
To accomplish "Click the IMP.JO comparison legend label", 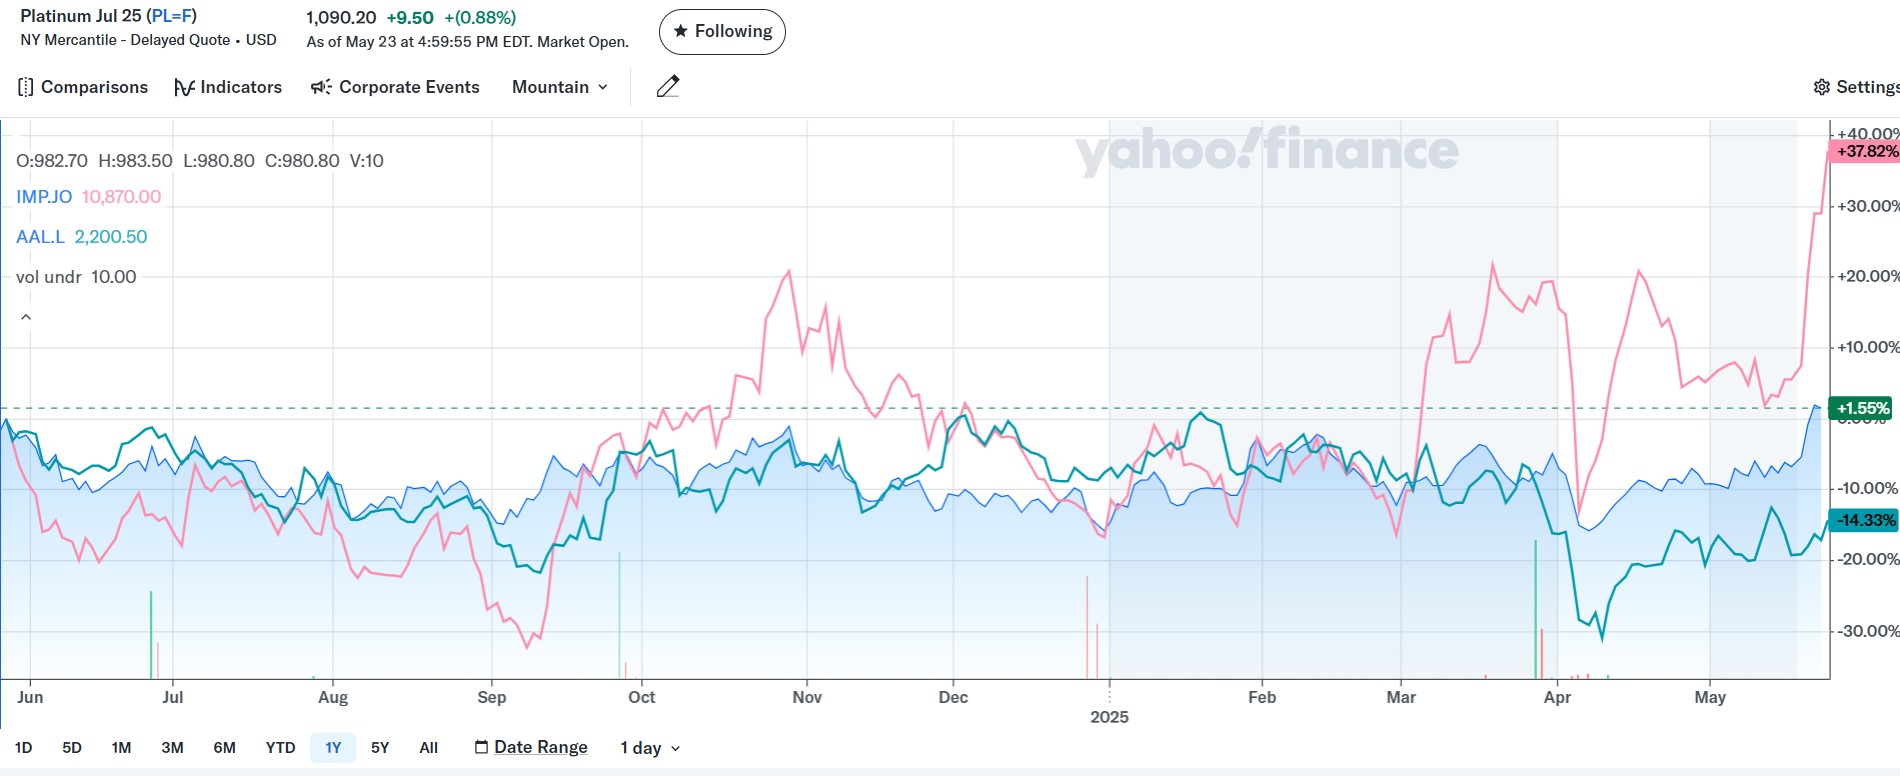I will click(x=44, y=197).
